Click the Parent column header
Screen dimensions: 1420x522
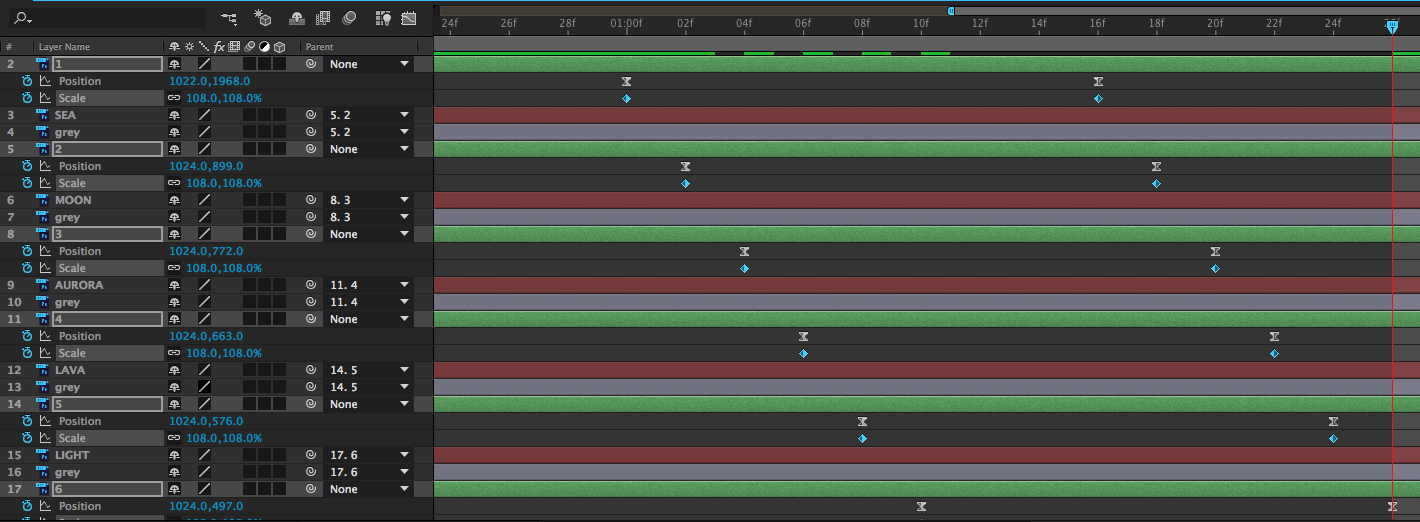(320, 47)
